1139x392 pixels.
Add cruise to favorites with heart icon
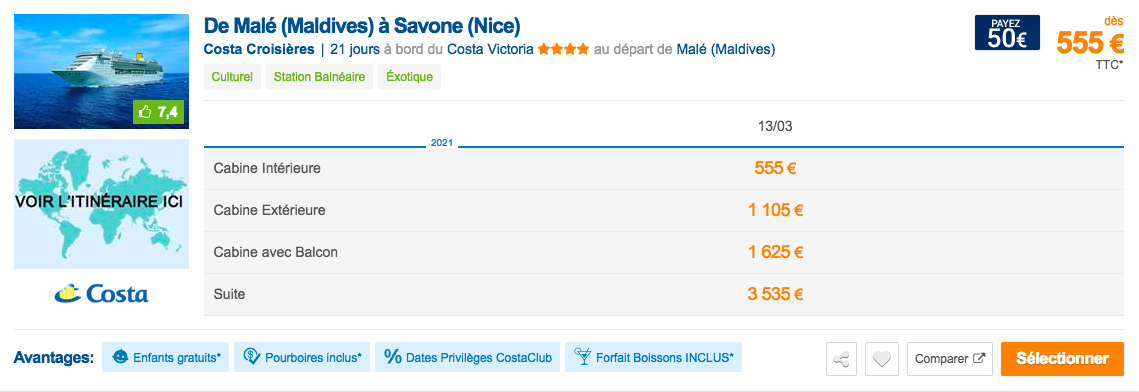(882, 359)
